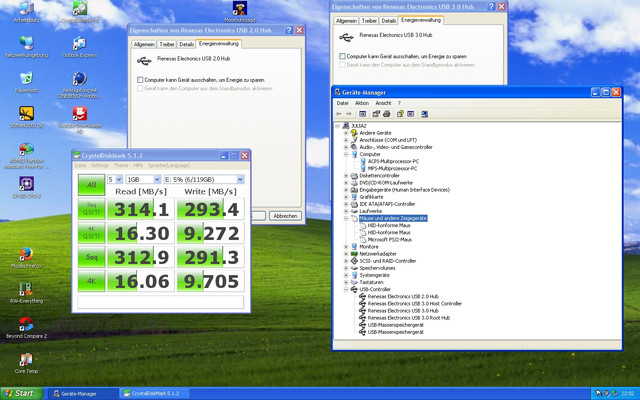Screen dimensions: 640x400
Task: Open the Aktion menu in Geräte-Manager
Action: pyautogui.click(x=362, y=103)
